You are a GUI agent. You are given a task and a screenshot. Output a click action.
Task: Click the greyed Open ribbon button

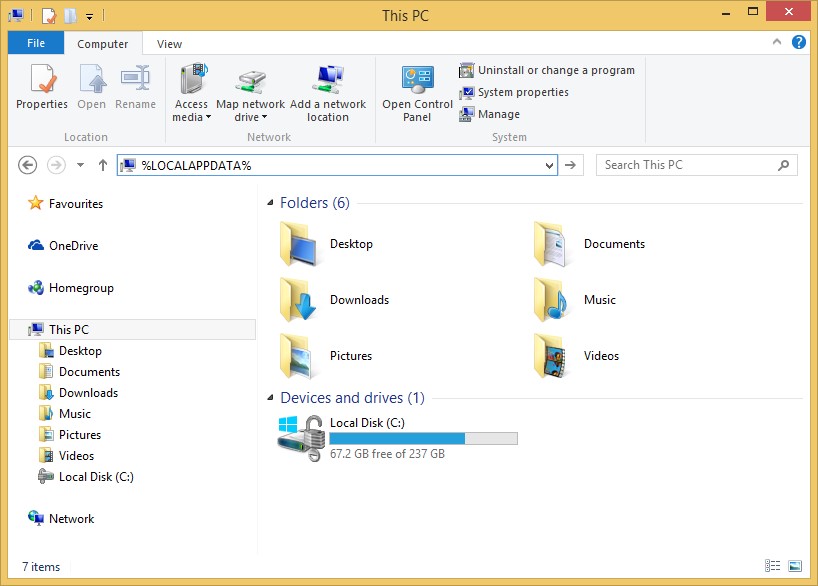[92, 87]
